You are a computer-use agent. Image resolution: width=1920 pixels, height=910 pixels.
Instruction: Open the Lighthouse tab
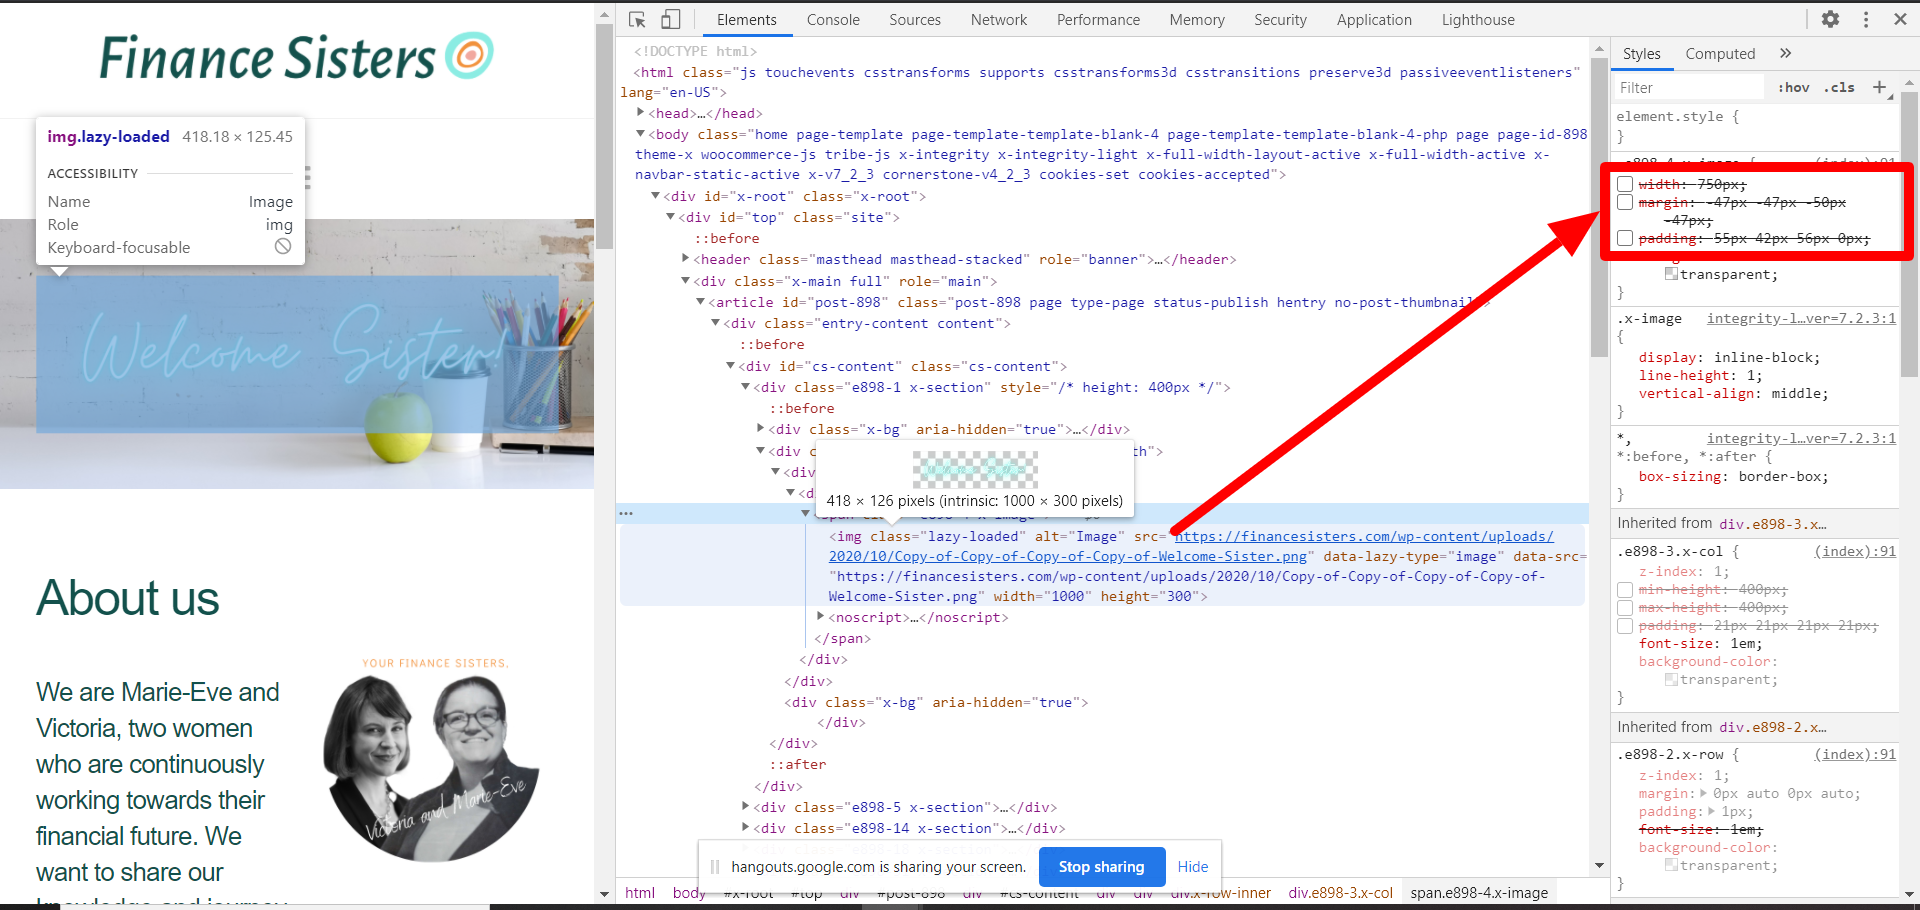pyautogui.click(x=1478, y=19)
